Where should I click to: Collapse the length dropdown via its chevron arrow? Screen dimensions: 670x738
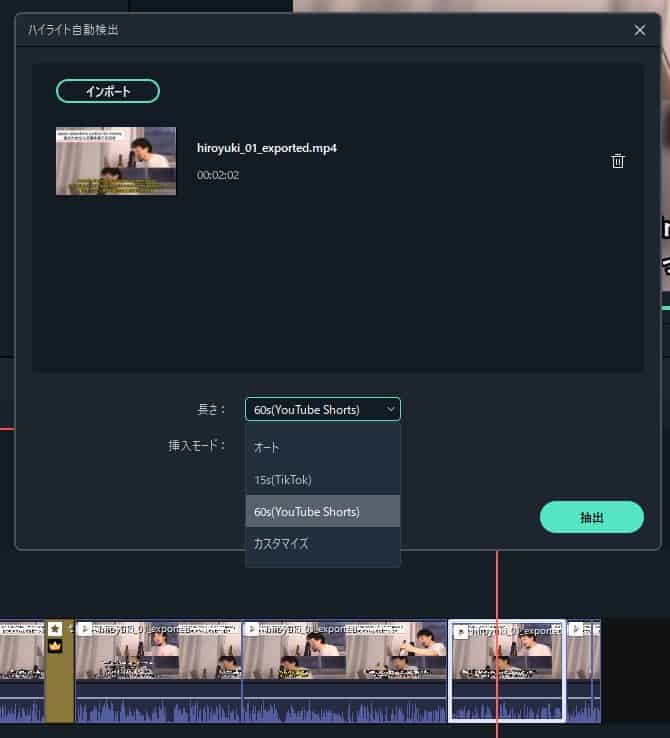tap(387, 409)
